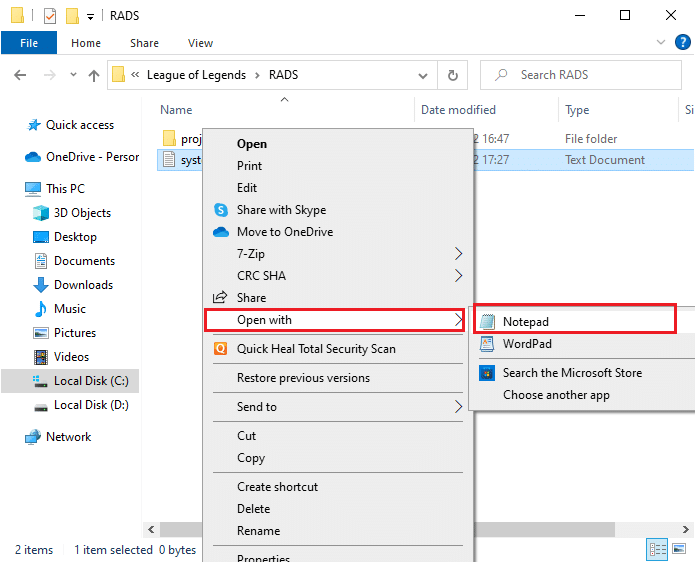Click horizontal scrollbar left arrow
Viewport: 695px width, 562px height.
tap(151, 530)
